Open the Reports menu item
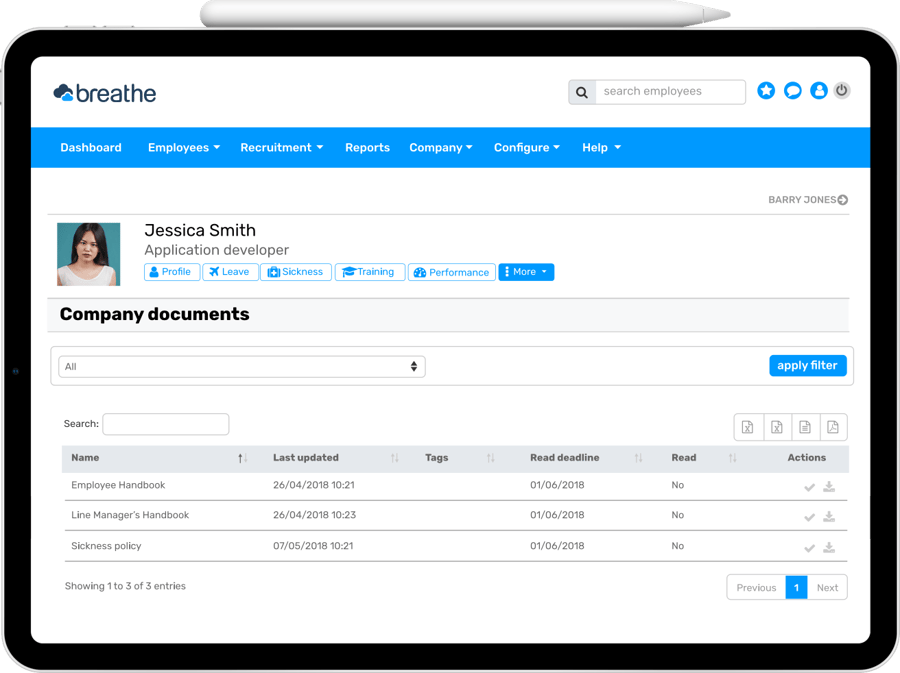The image size is (900, 673). [x=367, y=148]
